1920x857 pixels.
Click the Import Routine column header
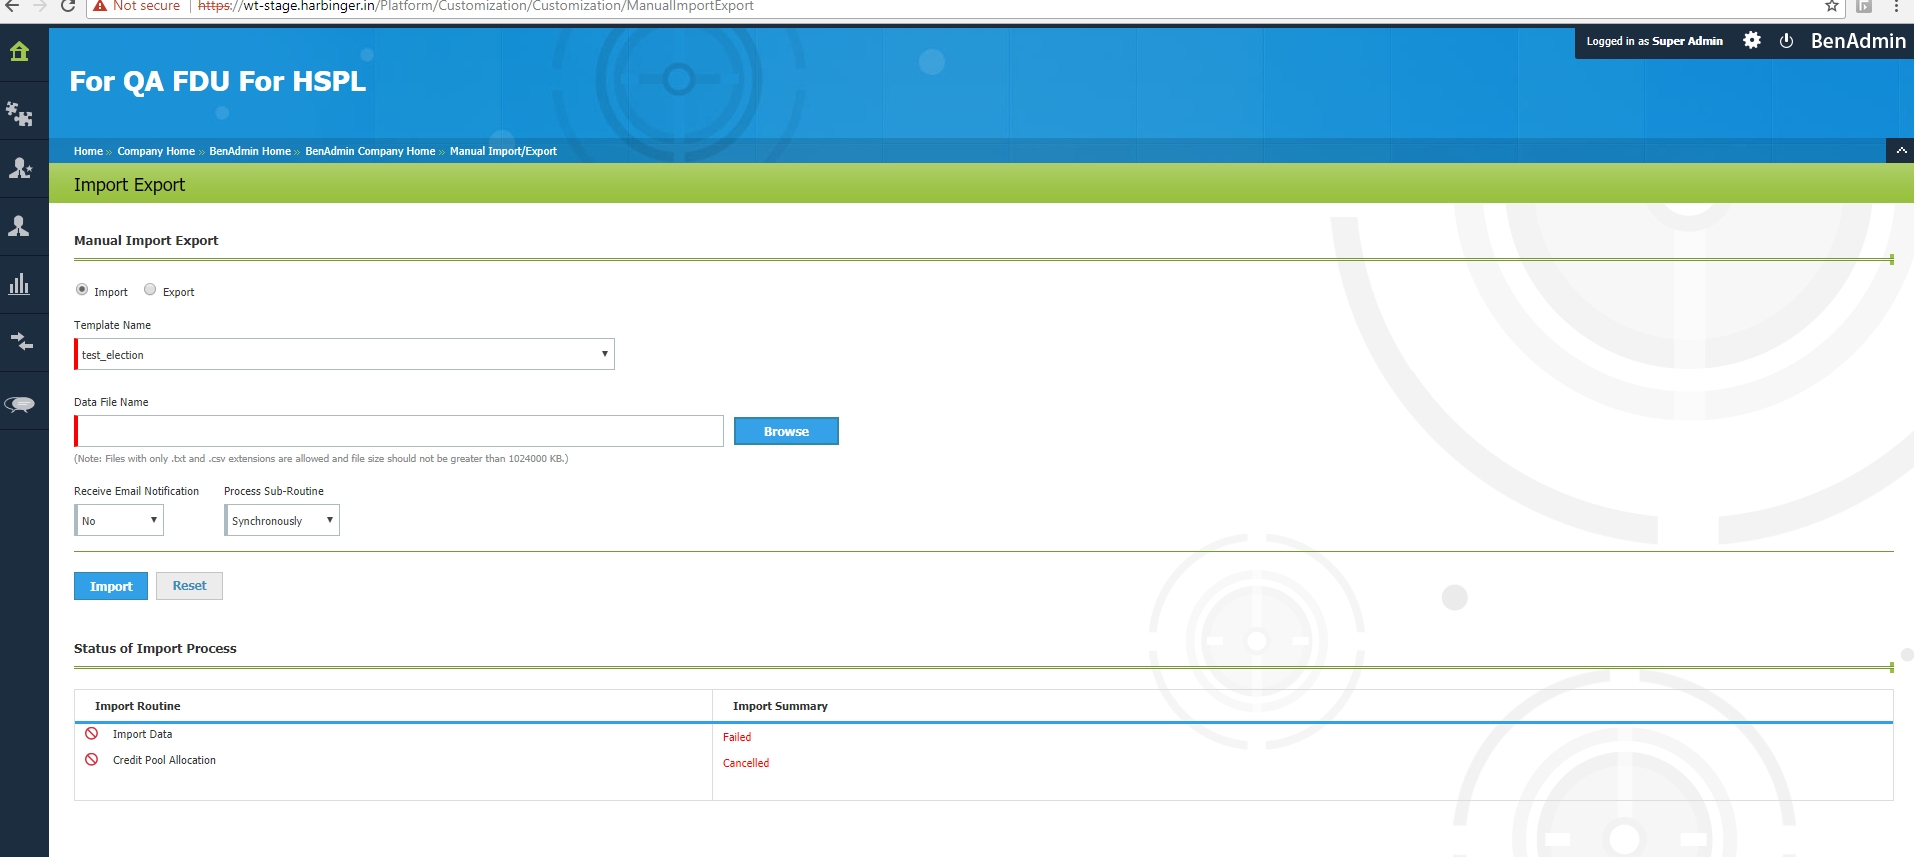[x=138, y=706]
